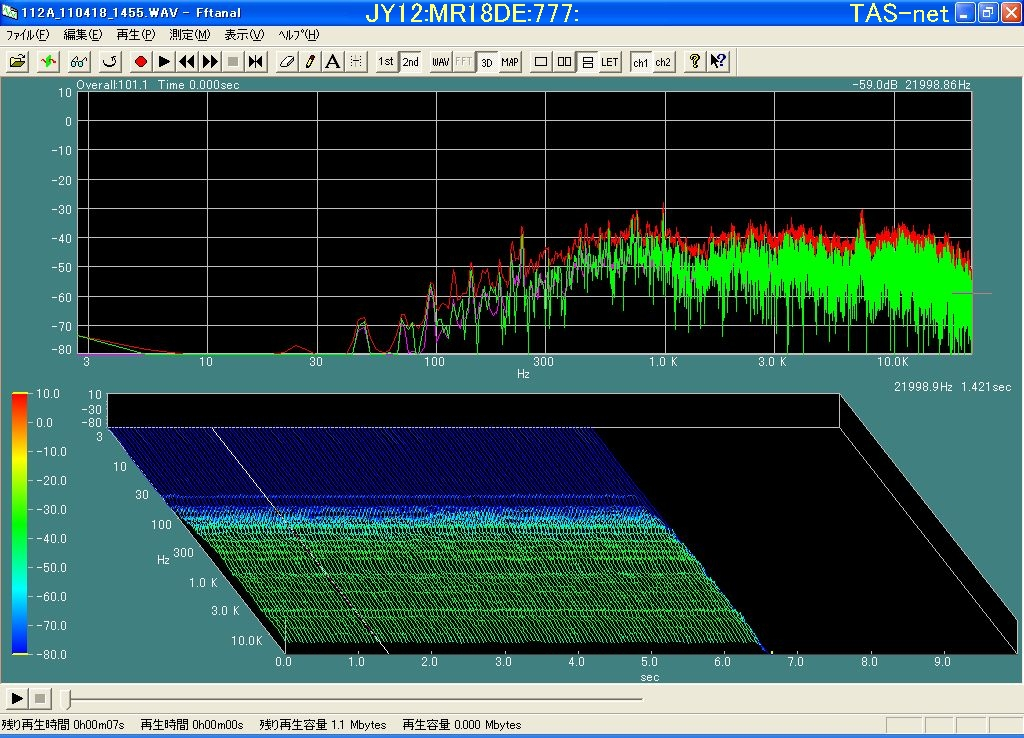Switch to the 1st display

point(386,61)
